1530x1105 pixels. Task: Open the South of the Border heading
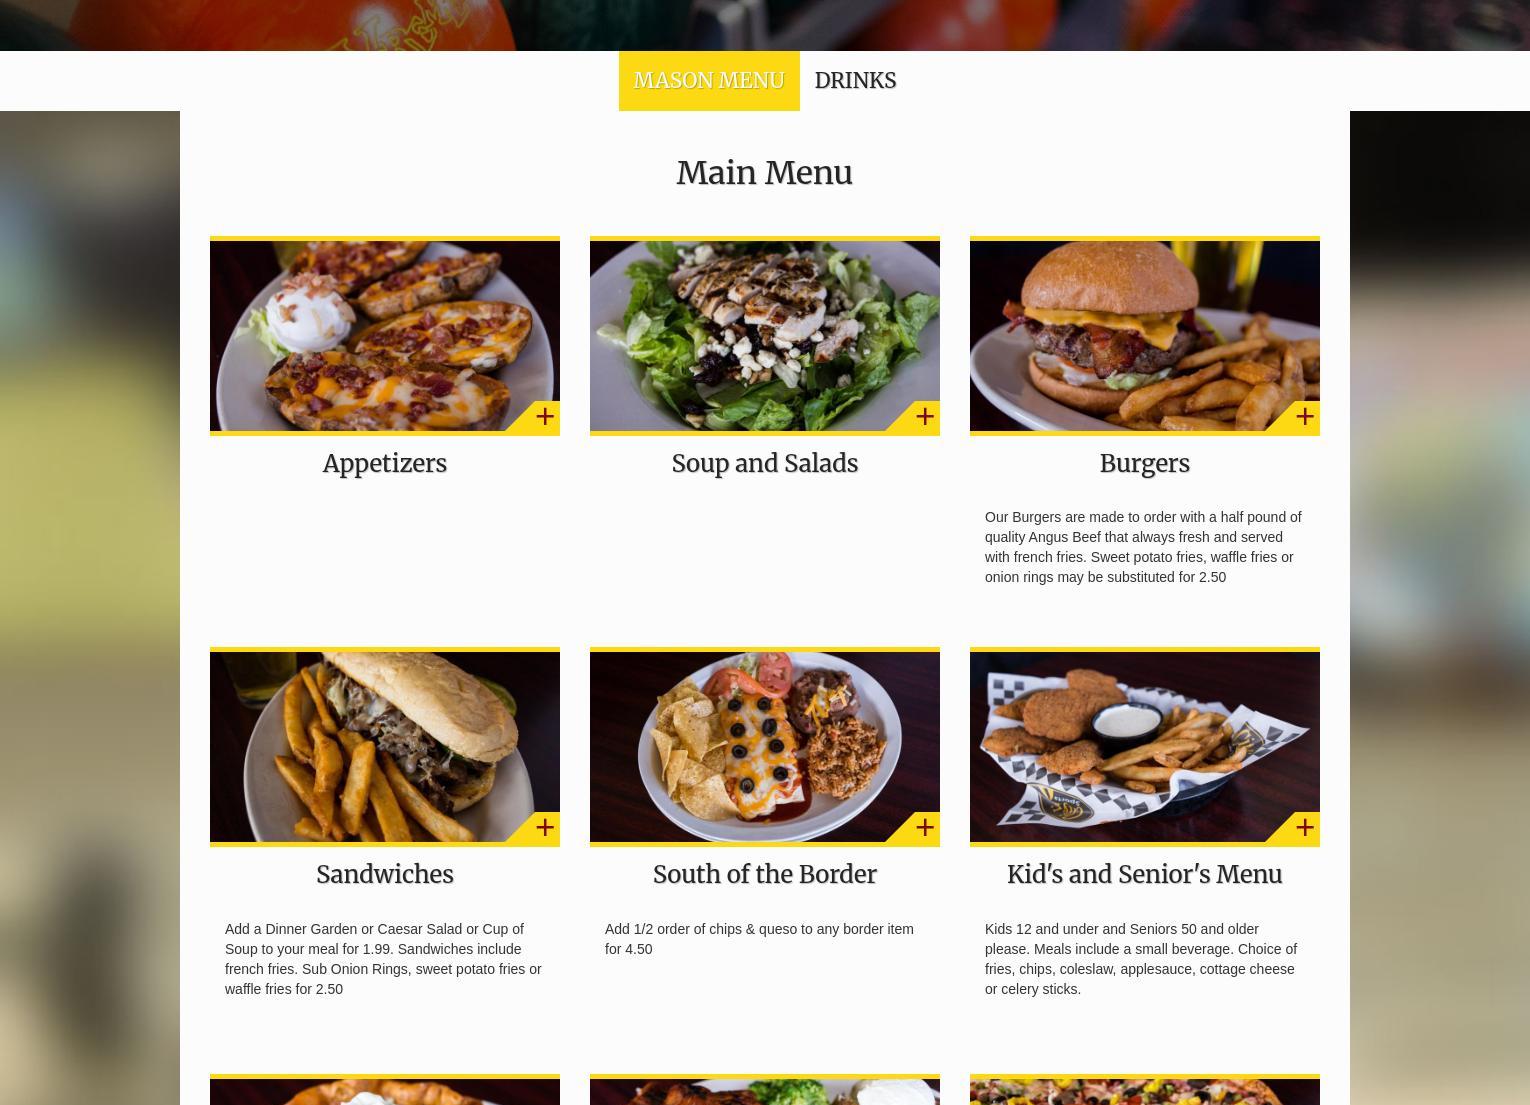click(765, 875)
